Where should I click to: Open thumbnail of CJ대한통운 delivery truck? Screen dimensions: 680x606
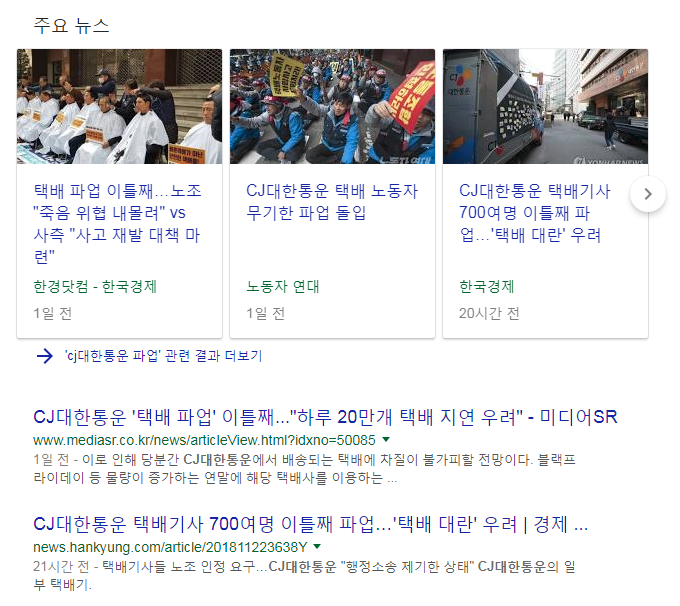pyautogui.click(x=545, y=106)
